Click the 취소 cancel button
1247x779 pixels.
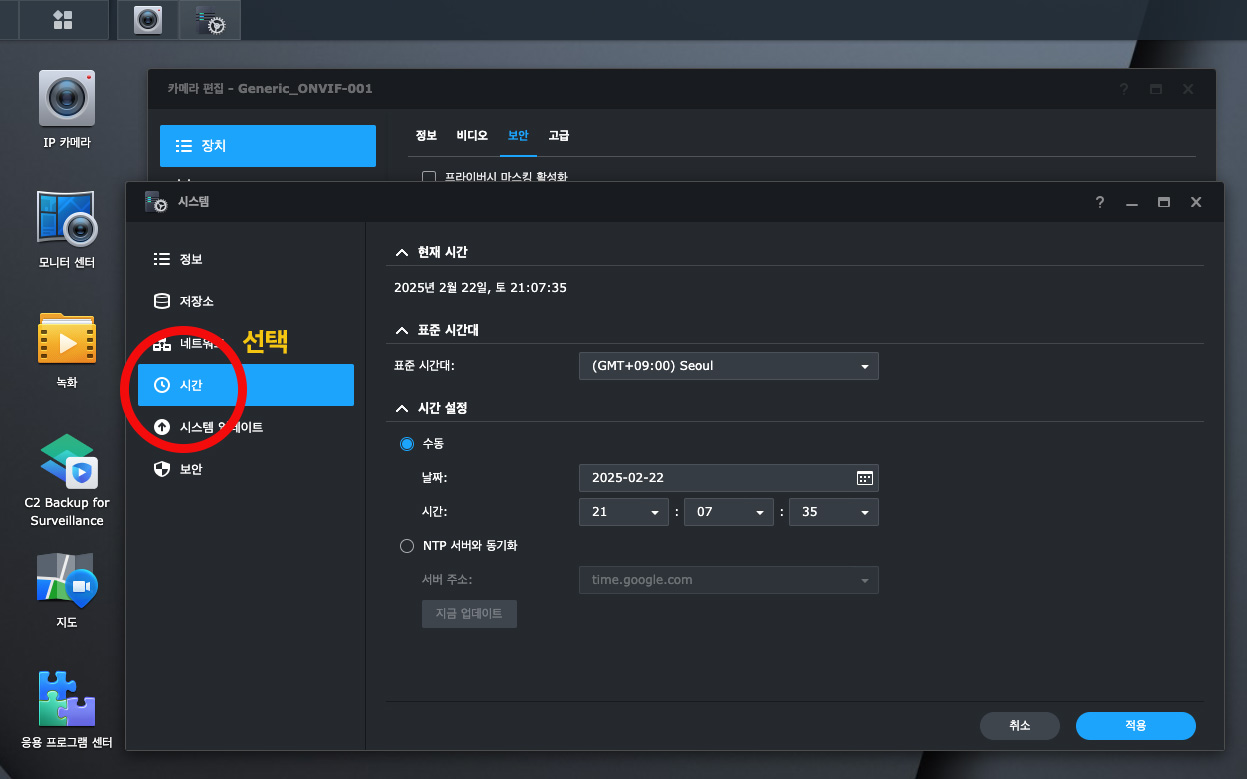1019,725
